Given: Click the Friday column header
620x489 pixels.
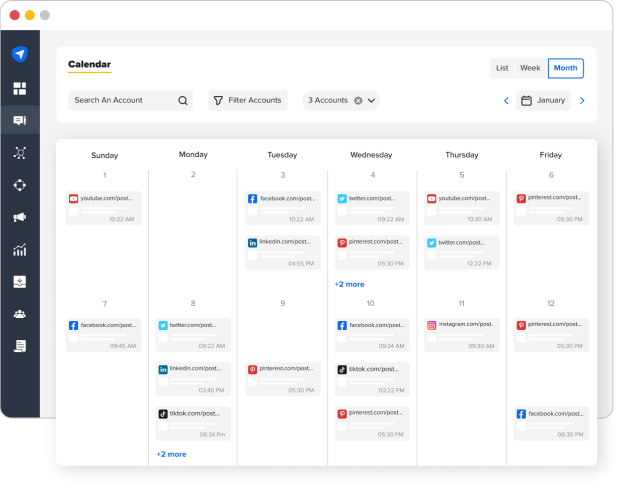Looking at the screenshot, I should [551, 155].
